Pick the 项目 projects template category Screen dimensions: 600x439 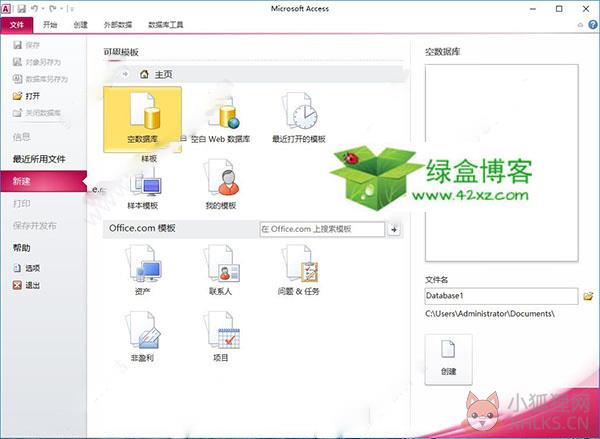(x=221, y=338)
